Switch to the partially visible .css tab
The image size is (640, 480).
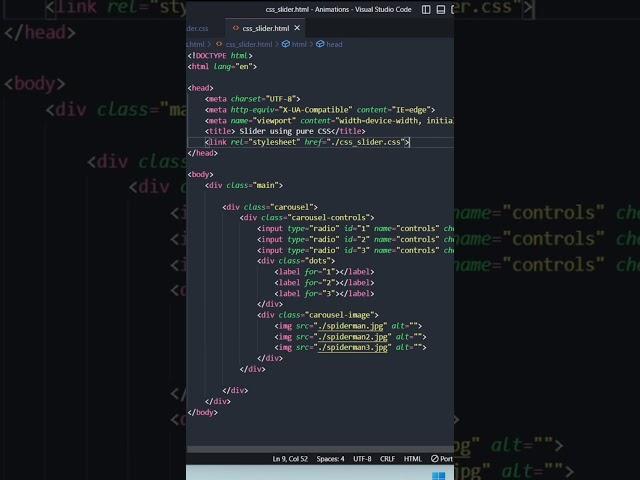(198, 28)
